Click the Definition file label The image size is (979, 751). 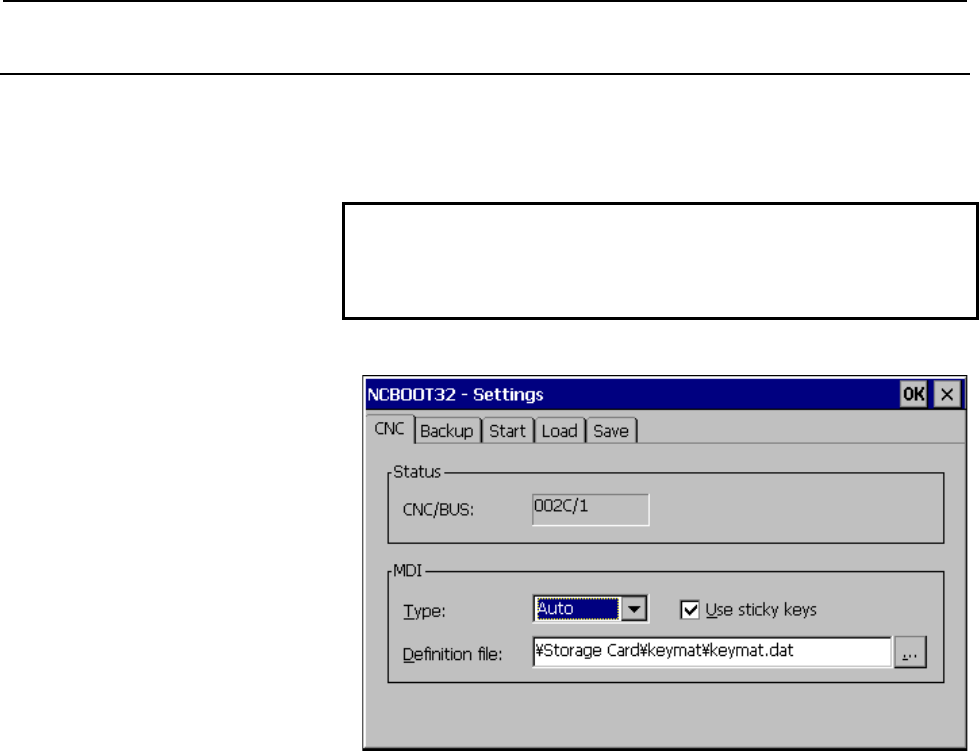[453, 654]
